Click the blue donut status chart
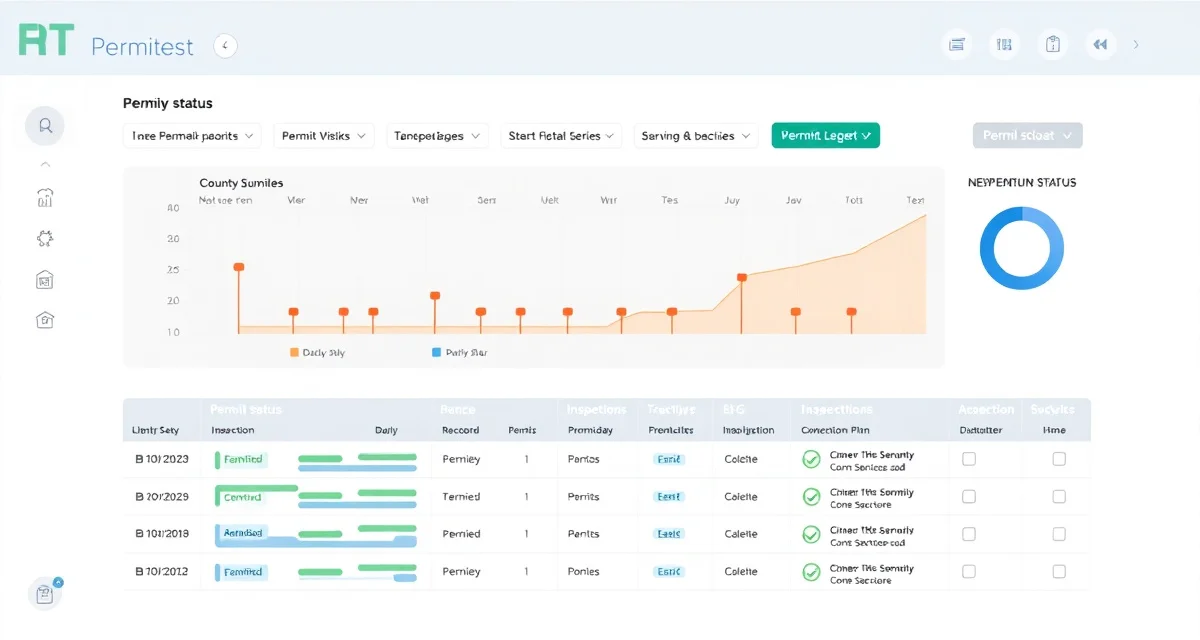 [x=1021, y=248]
